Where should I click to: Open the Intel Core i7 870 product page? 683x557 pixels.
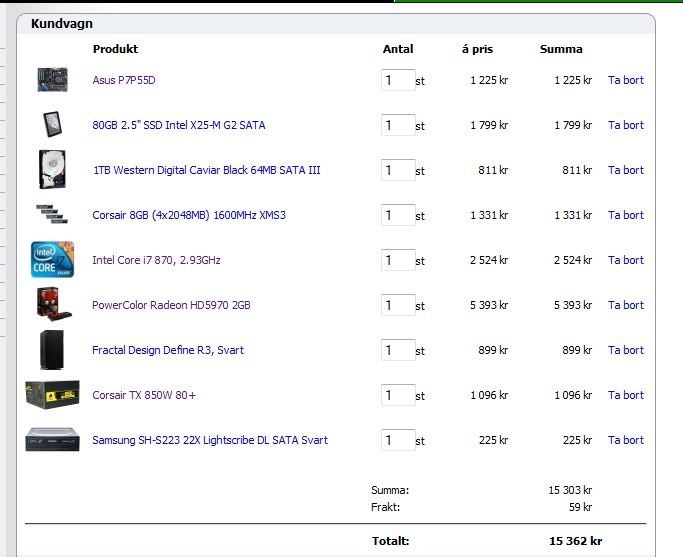pos(156,260)
